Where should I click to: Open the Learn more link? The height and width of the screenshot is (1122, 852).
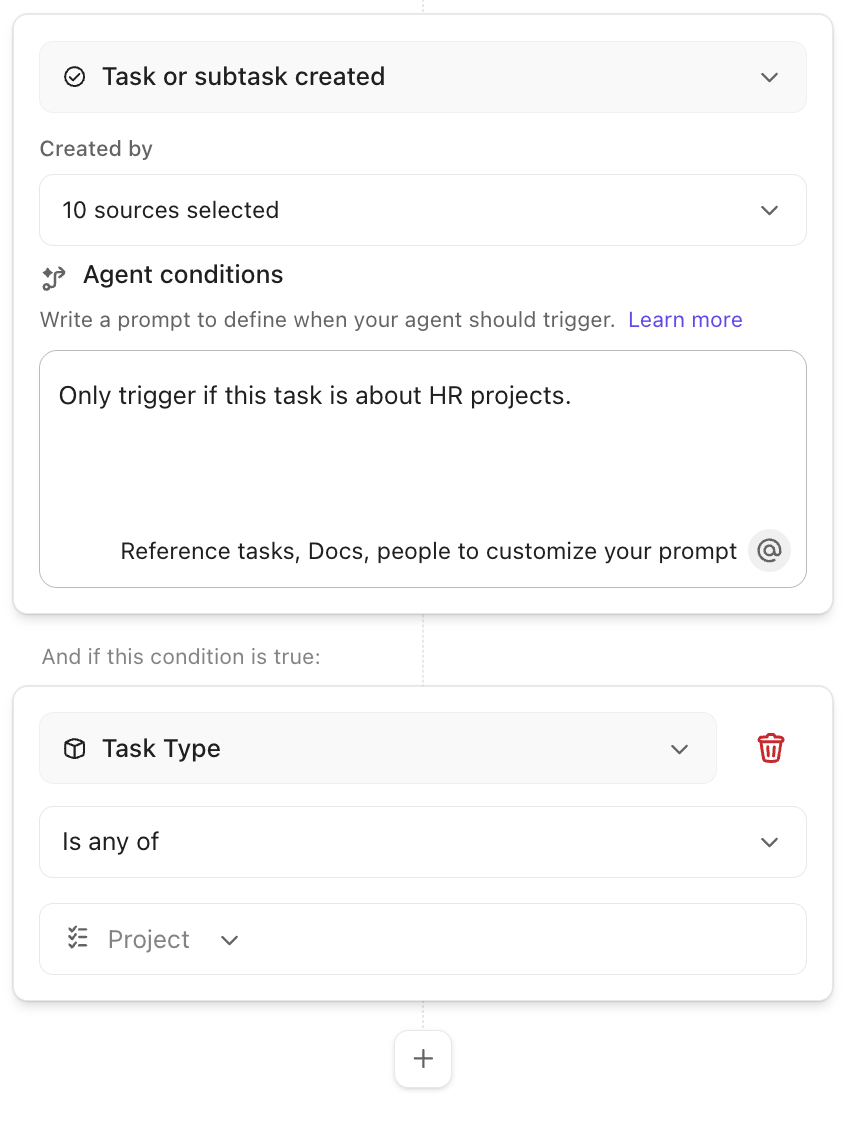pyautogui.click(x=685, y=319)
